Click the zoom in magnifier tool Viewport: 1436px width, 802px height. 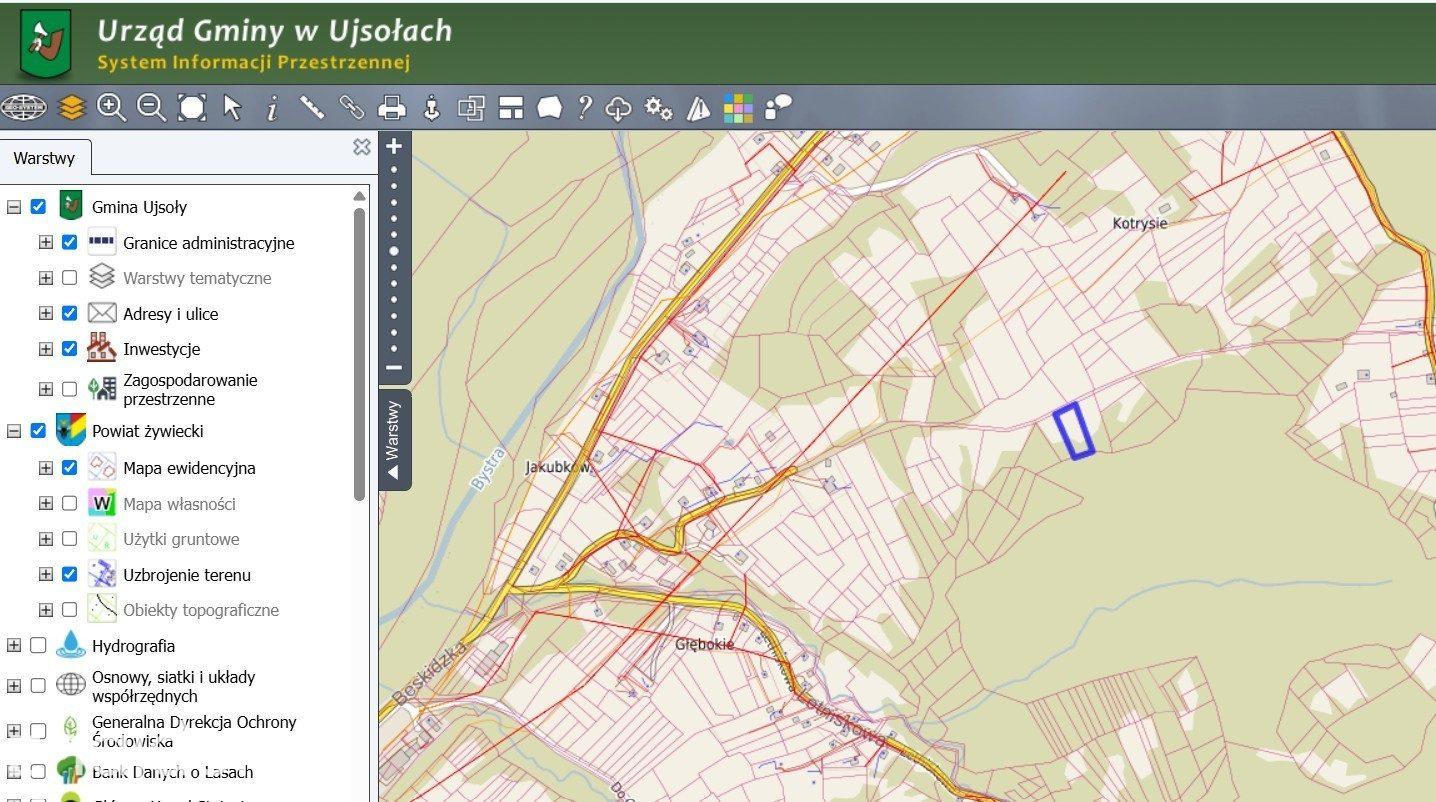[111, 107]
